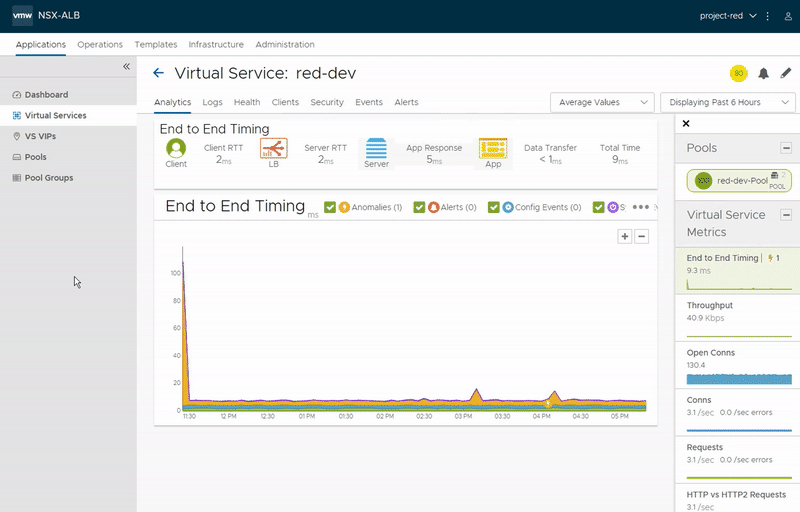Open the project-red tenant dropdown
The image size is (800, 512).
pos(728,16)
